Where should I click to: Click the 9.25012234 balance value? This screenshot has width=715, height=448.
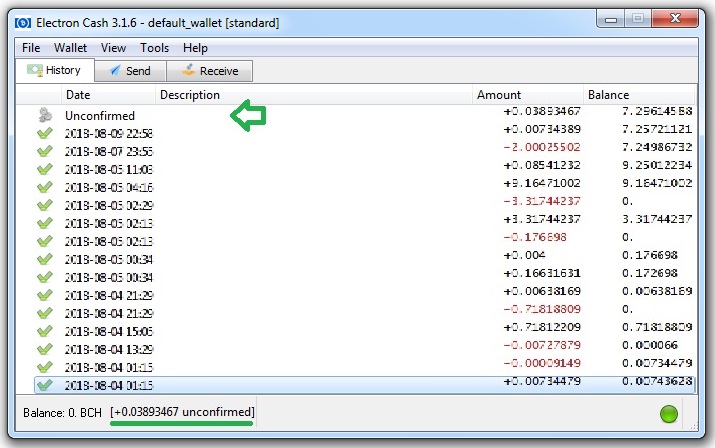657,165
